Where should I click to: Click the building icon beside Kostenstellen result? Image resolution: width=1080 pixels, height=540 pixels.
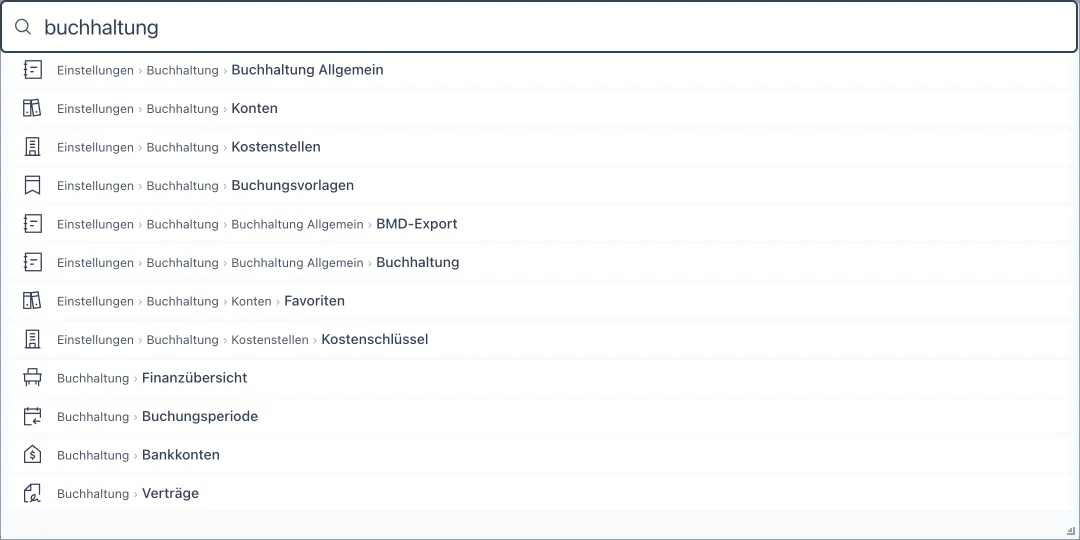tap(32, 147)
